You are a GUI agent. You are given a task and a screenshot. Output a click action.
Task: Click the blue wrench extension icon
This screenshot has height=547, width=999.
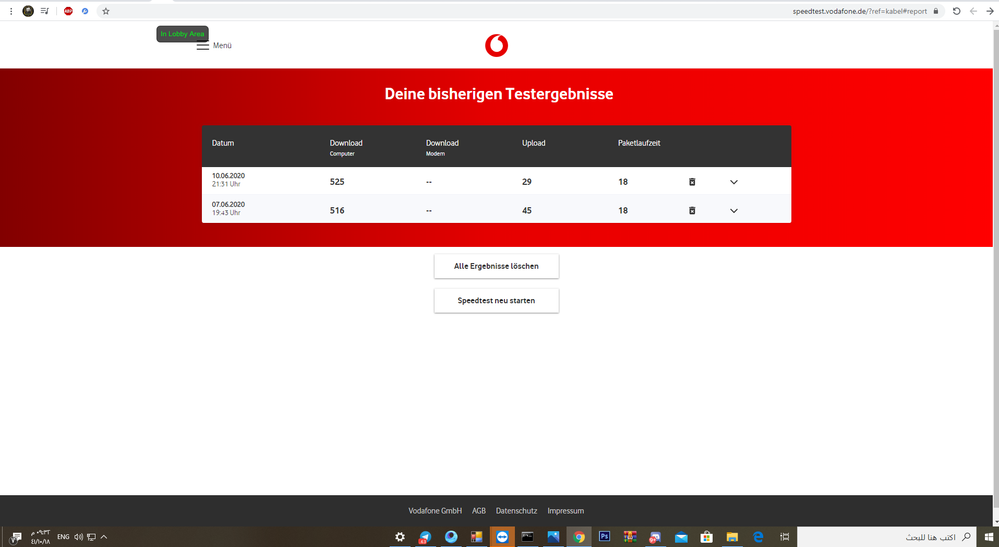tap(85, 11)
